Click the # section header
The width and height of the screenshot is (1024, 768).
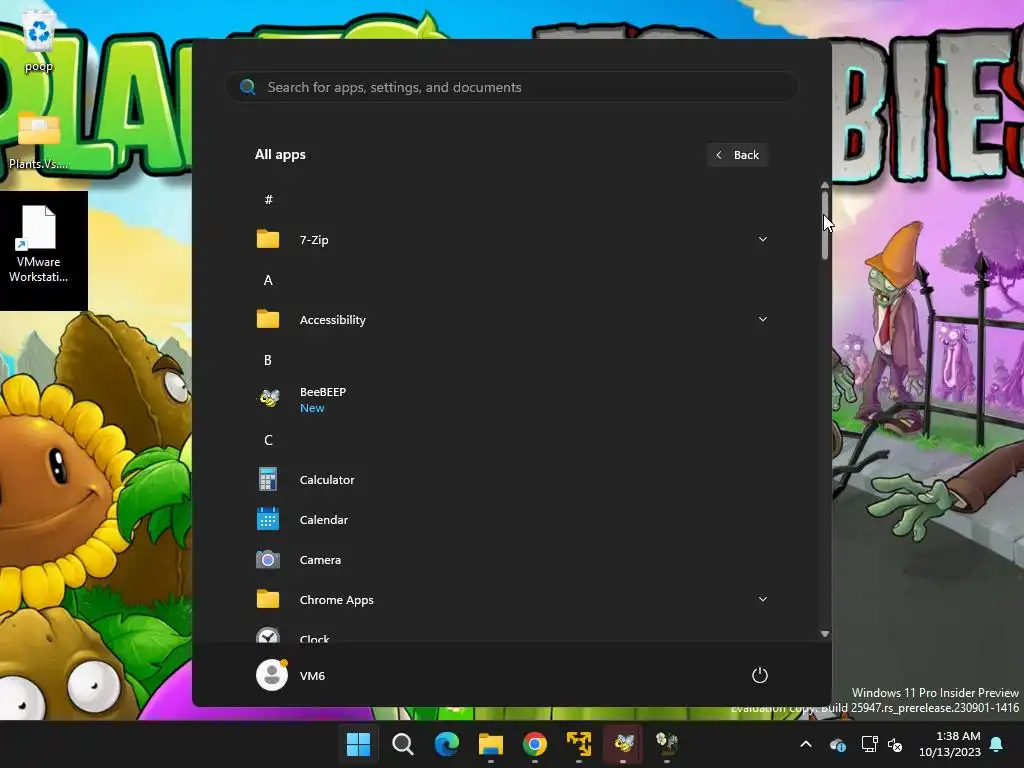[268, 199]
